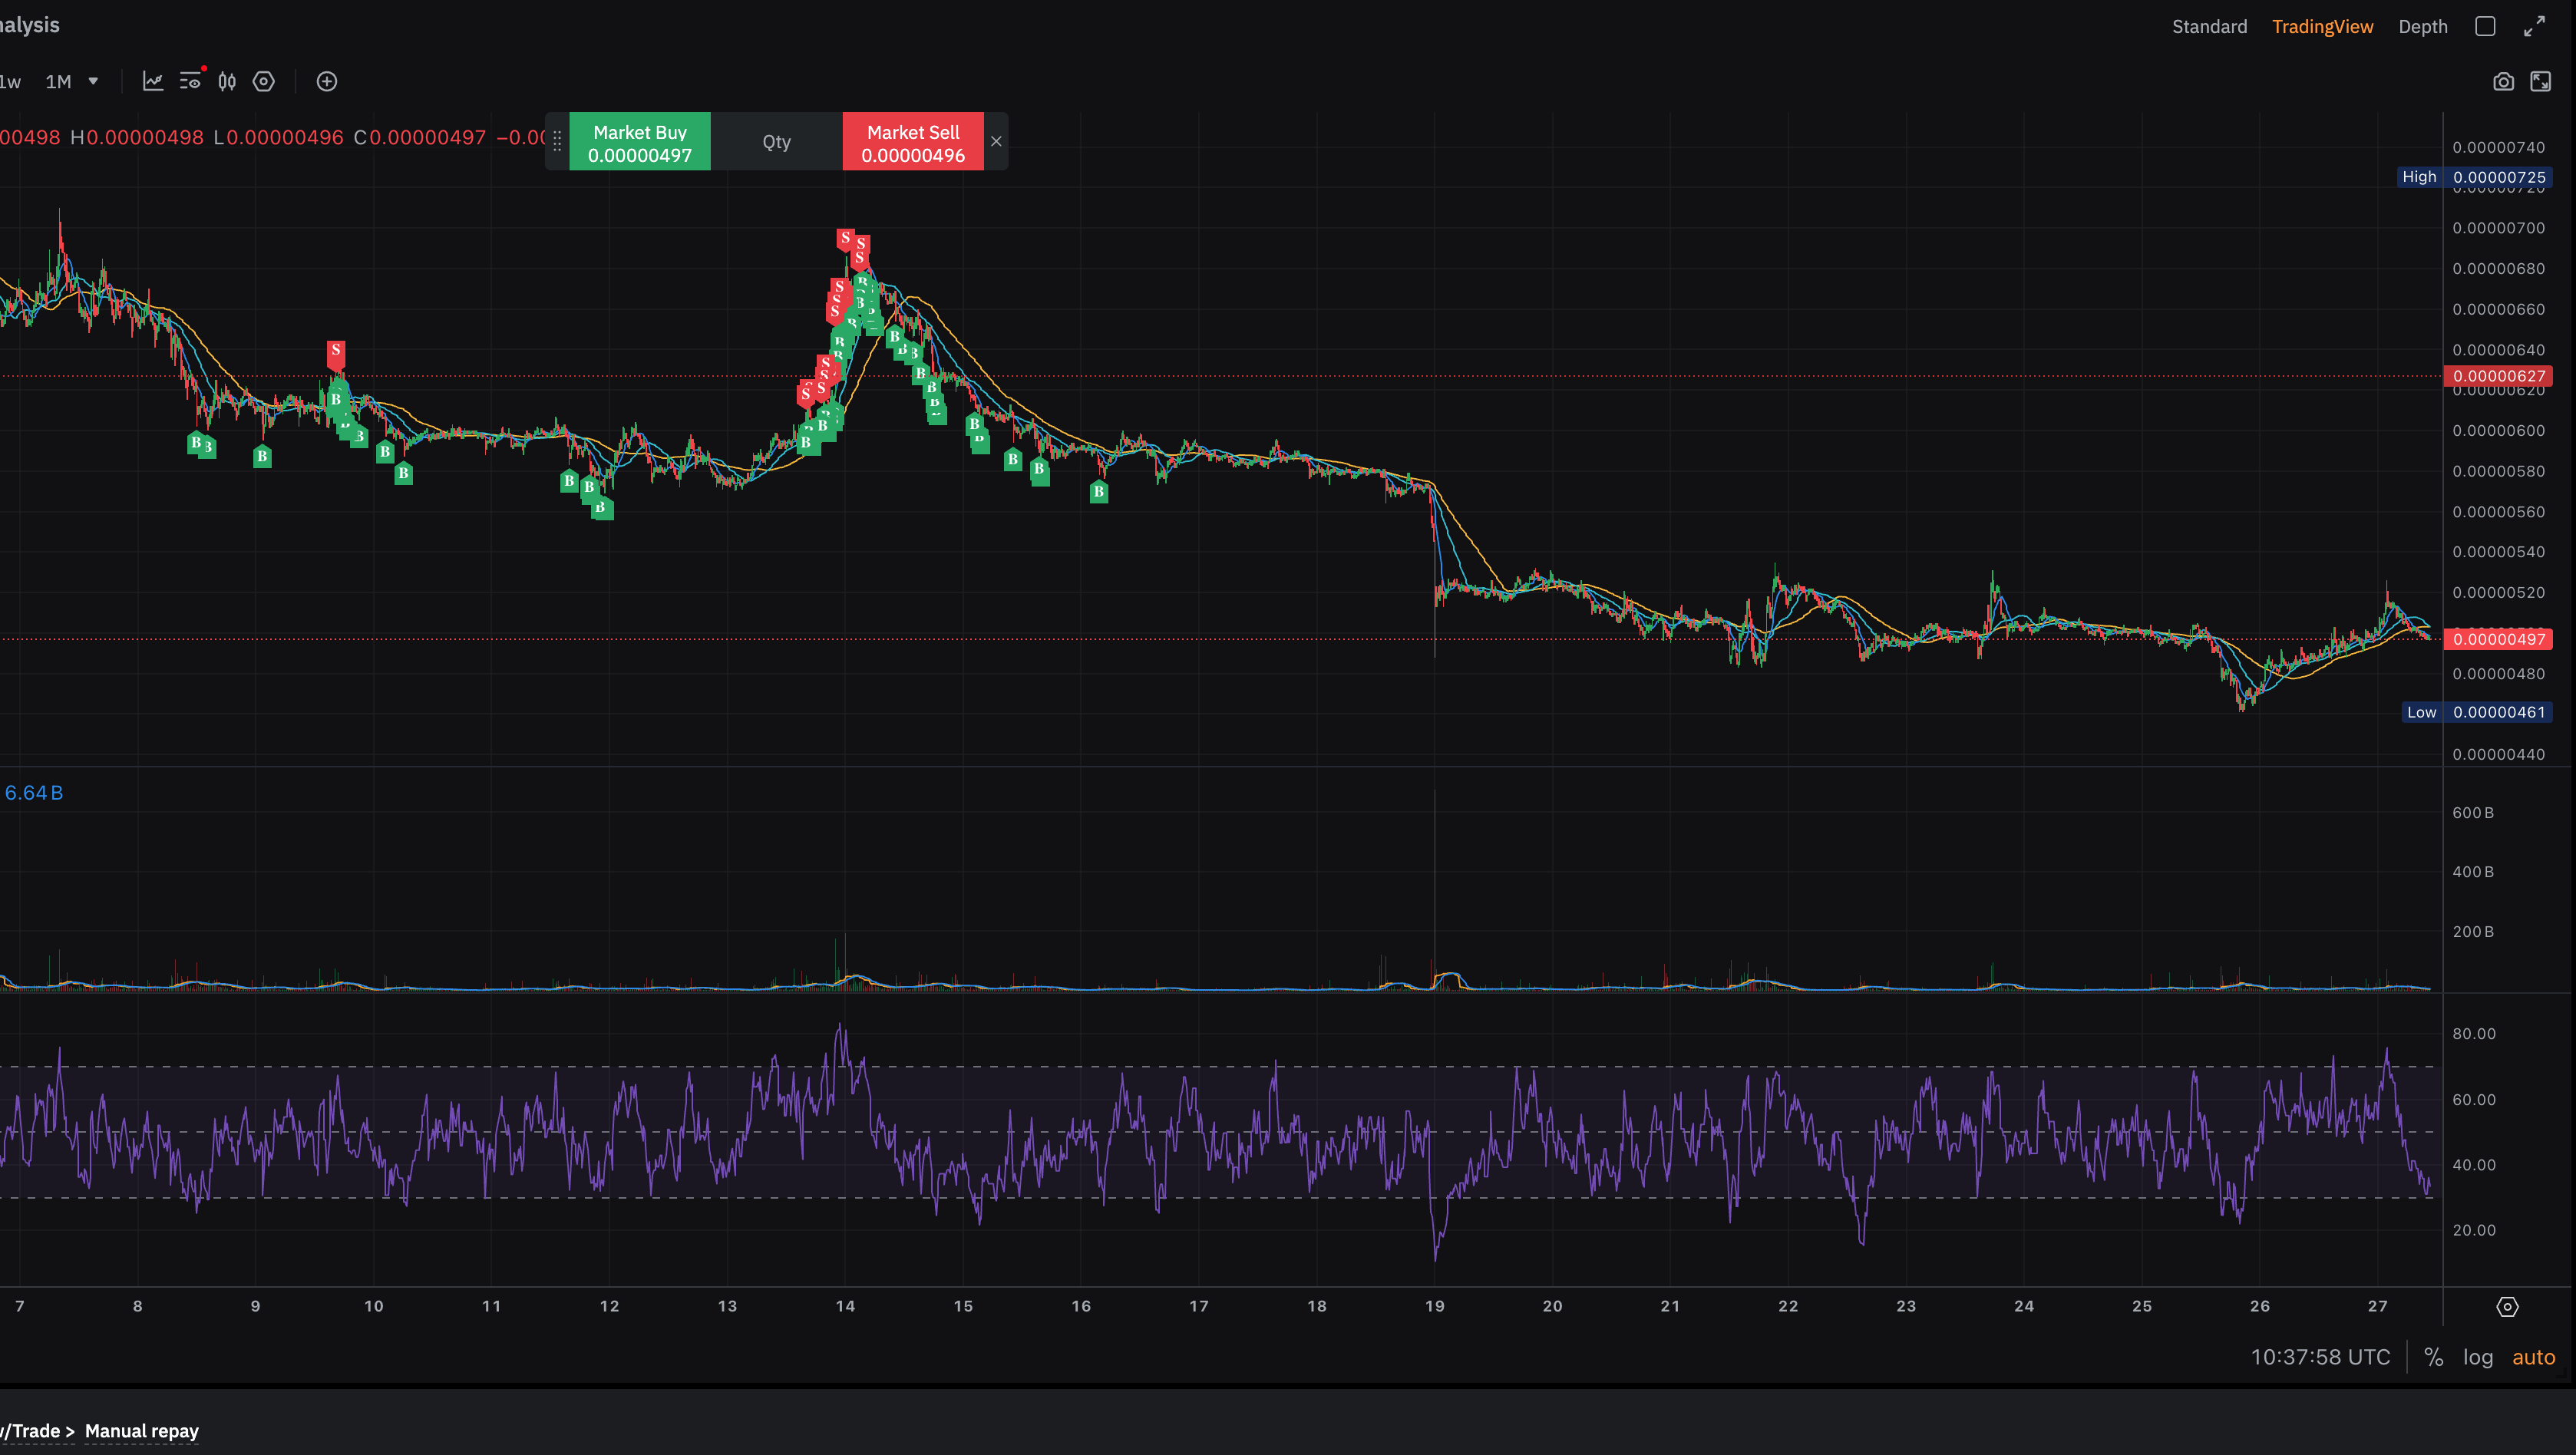
Task: Enable log scale mode
Action: click(2478, 1357)
